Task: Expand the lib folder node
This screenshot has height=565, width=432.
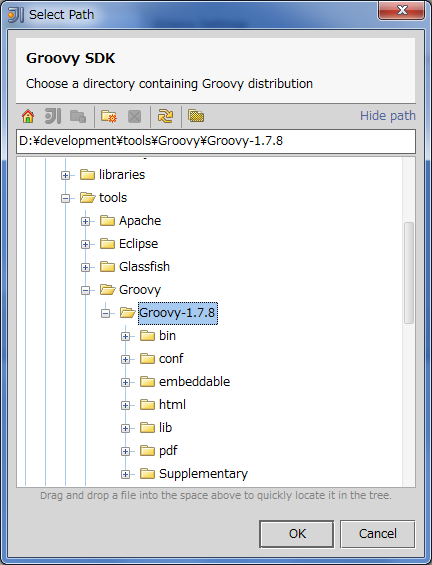Action: tap(125, 428)
